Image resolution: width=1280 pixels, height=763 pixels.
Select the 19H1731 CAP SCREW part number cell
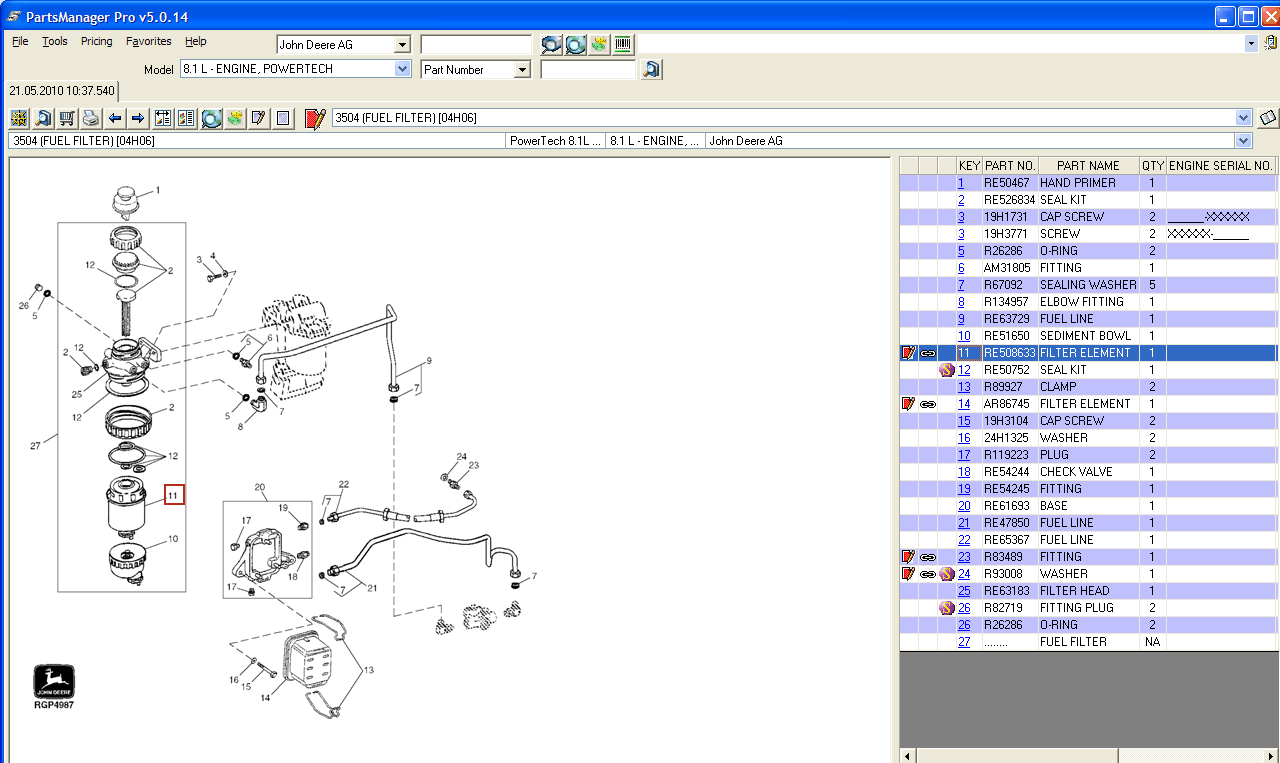click(x=1010, y=217)
